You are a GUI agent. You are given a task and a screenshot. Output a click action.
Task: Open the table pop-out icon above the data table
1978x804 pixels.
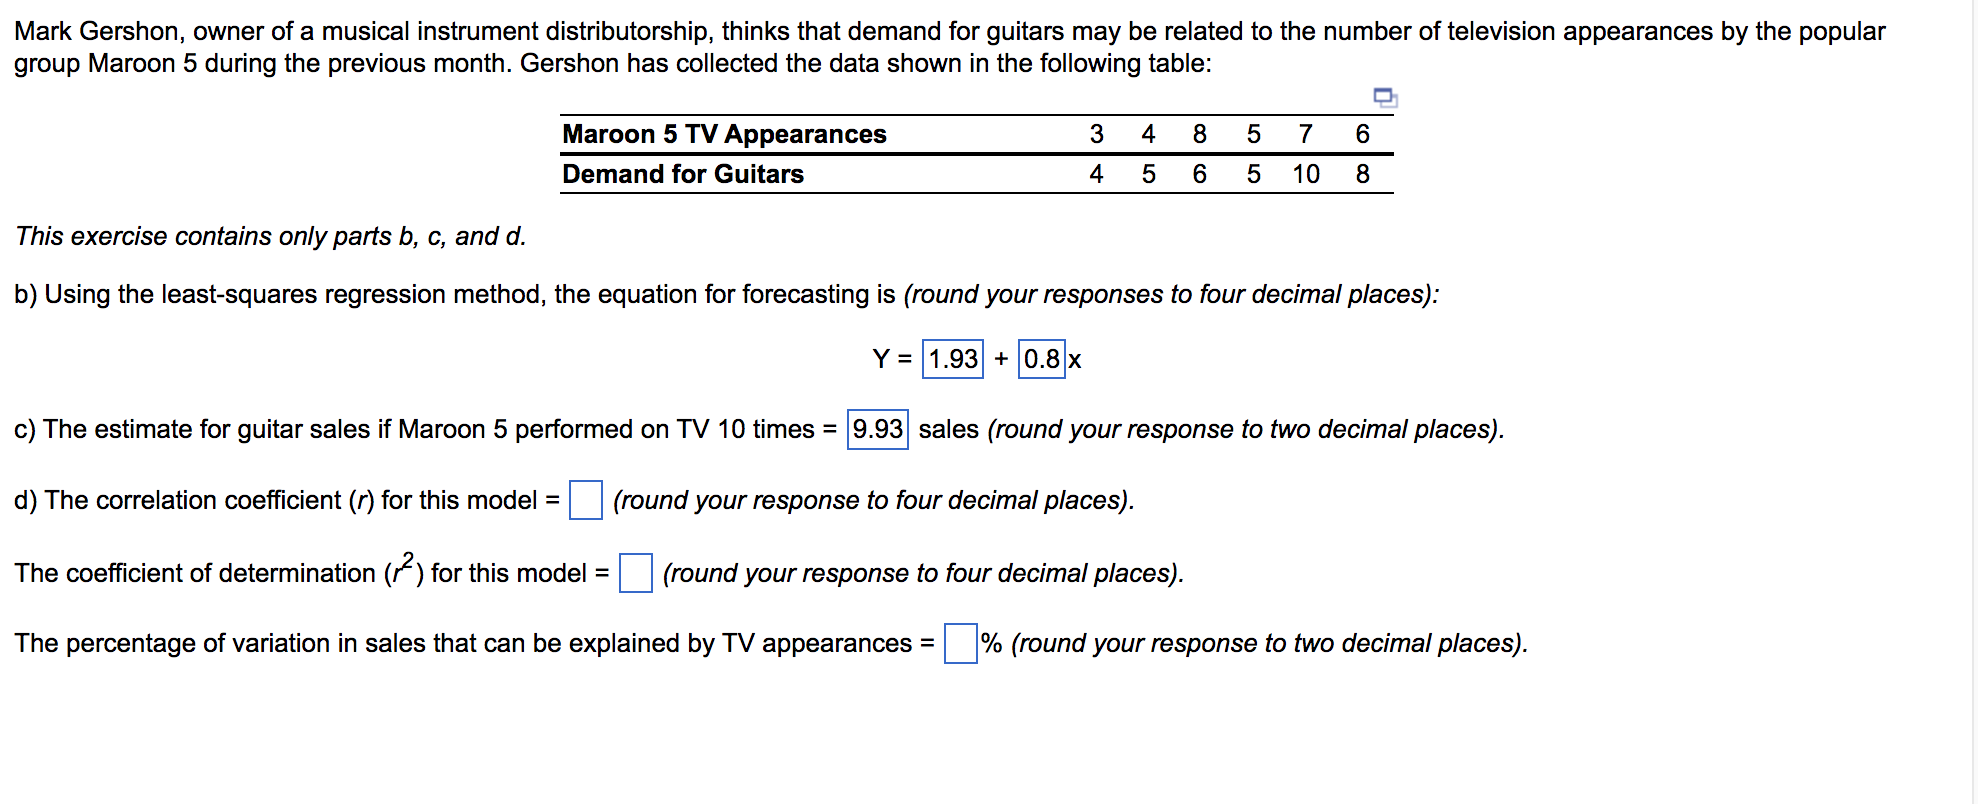(x=1386, y=98)
